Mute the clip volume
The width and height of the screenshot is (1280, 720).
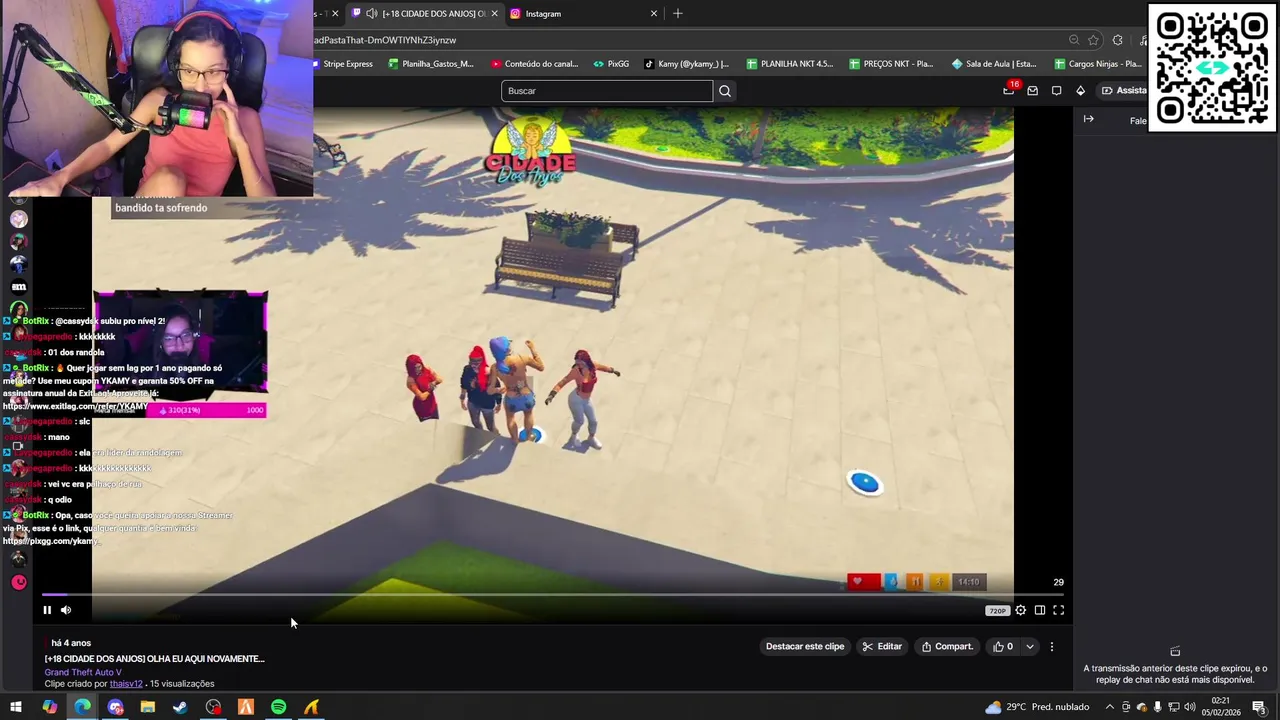coord(66,610)
